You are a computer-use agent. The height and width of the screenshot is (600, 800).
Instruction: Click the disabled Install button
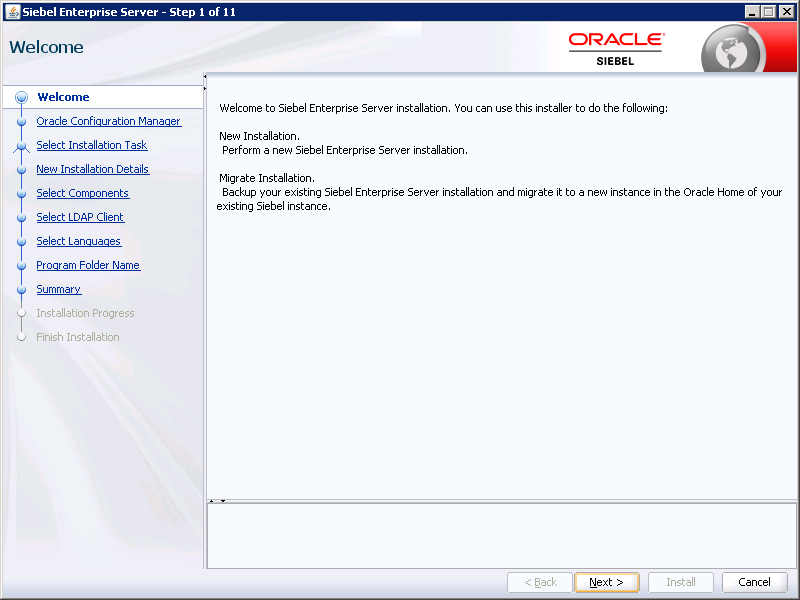[x=681, y=582]
